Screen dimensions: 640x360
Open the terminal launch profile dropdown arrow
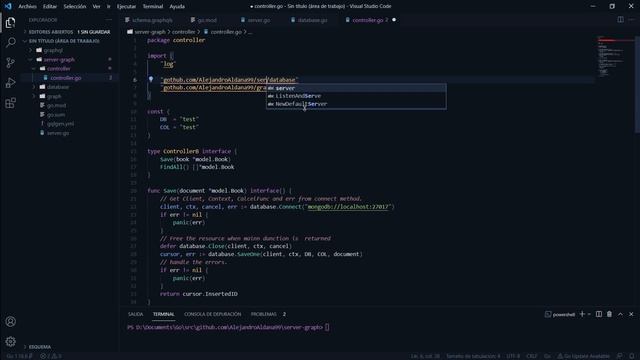pos(589,314)
